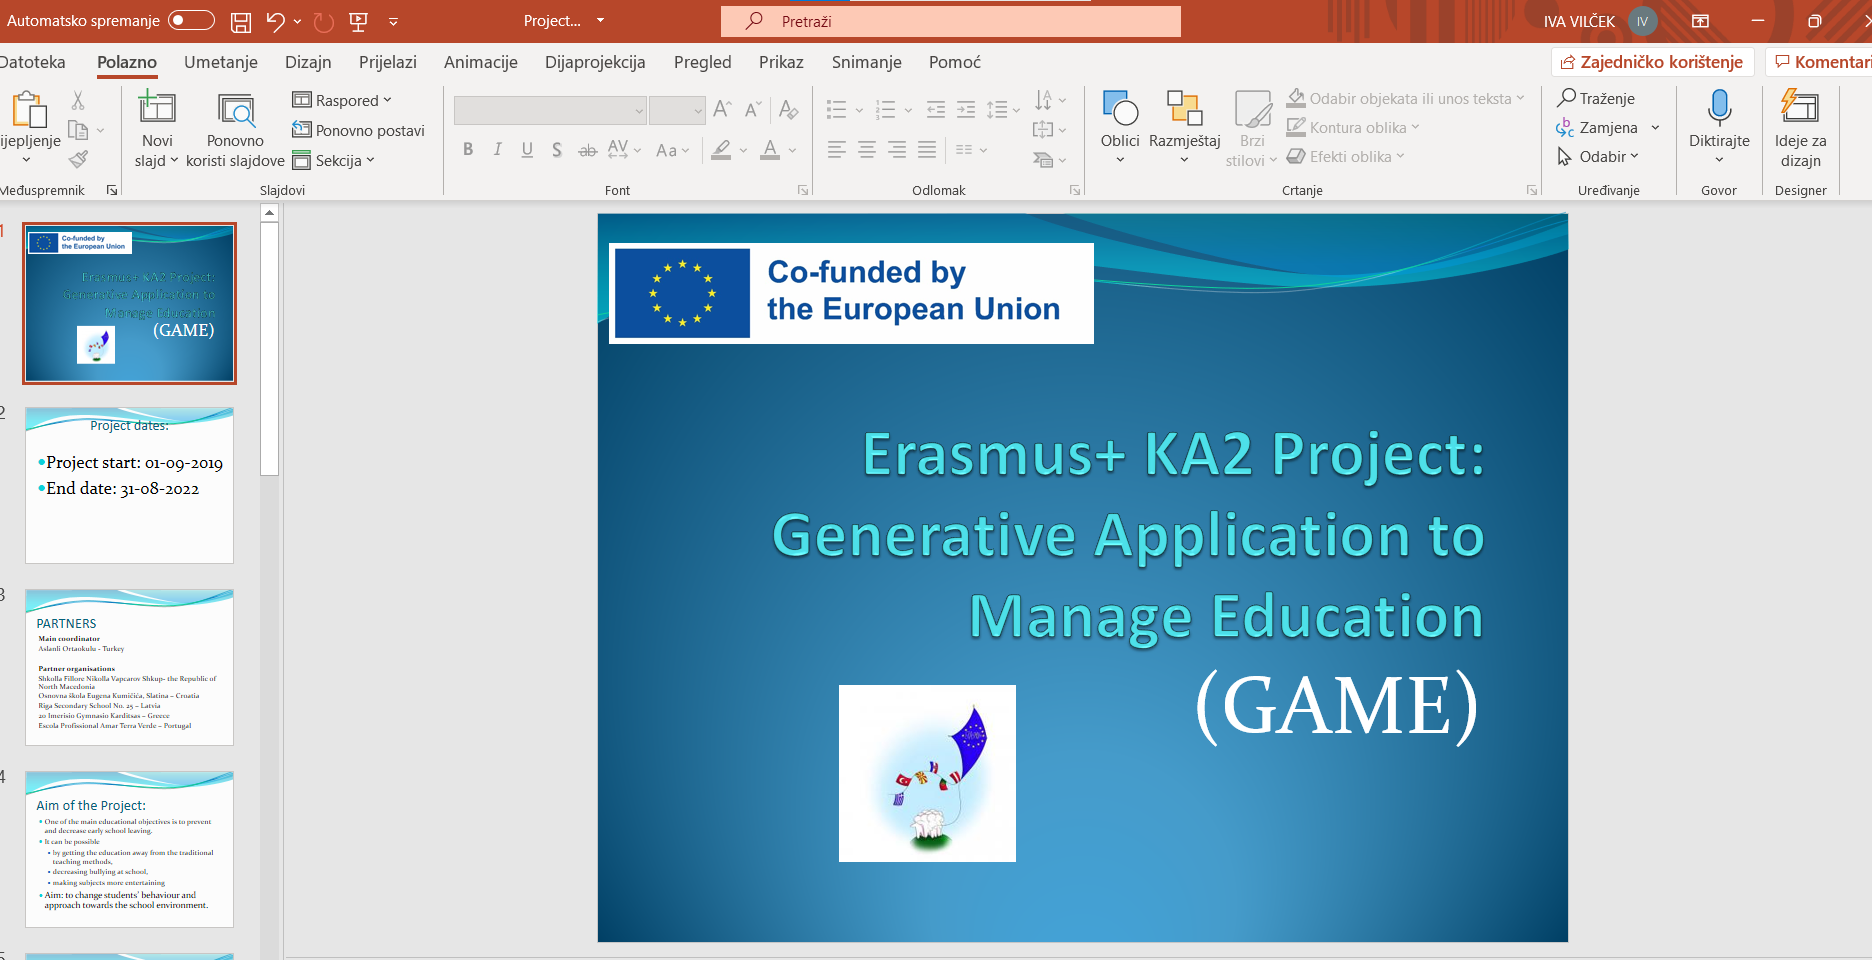Click Ponovno postavi reset button
Viewport: 1872px width, 960px height.
358,130
